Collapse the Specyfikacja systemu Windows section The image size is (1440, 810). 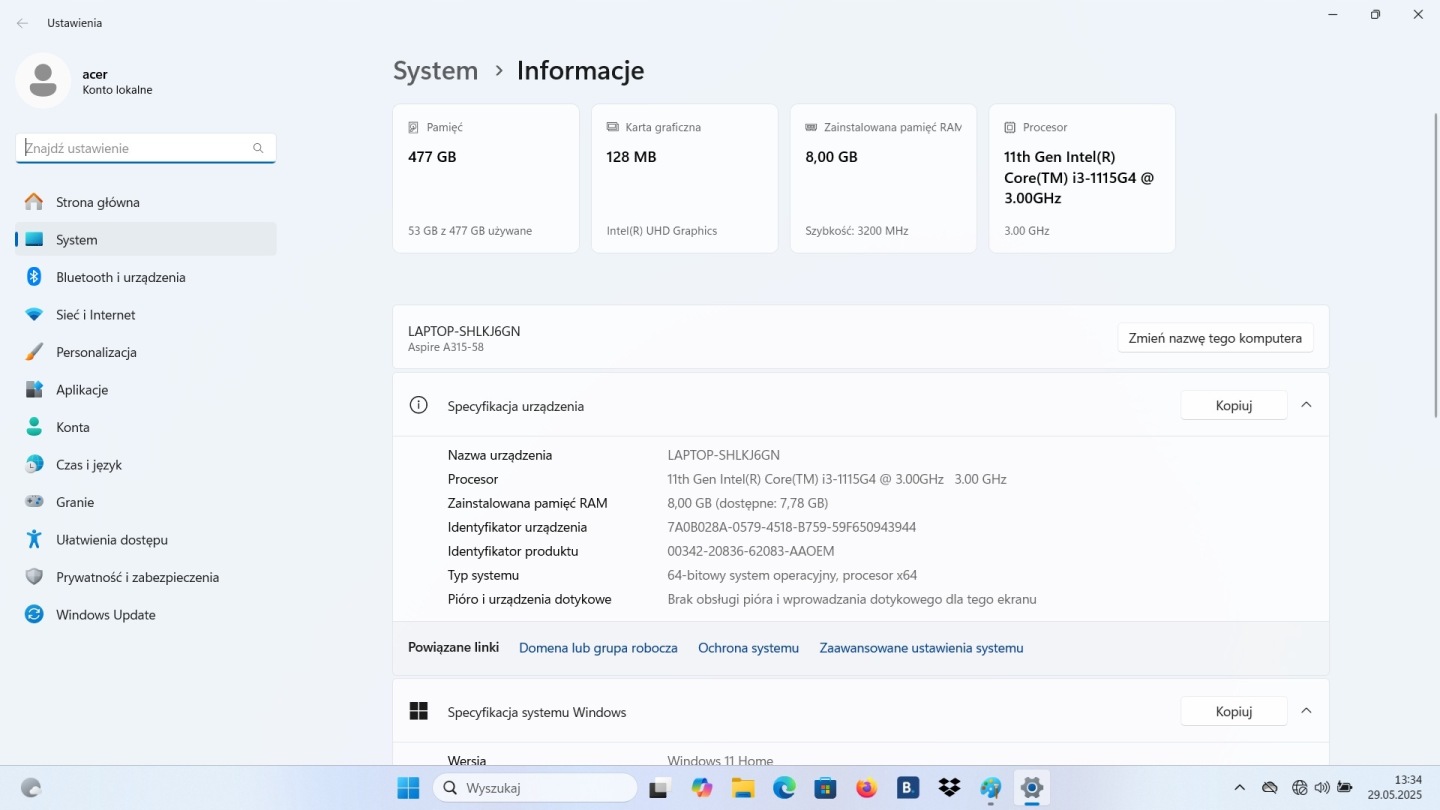point(1306,711)
